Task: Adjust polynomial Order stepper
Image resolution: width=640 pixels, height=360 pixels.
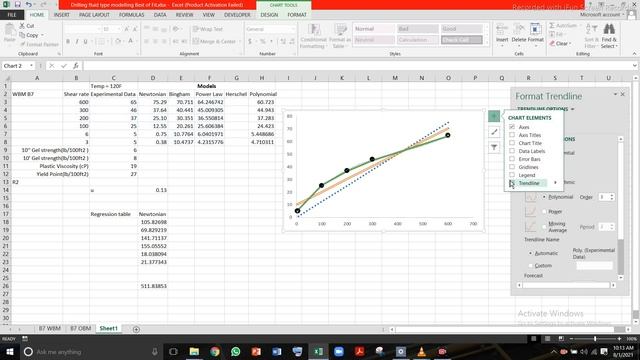Action: point(611,197)
